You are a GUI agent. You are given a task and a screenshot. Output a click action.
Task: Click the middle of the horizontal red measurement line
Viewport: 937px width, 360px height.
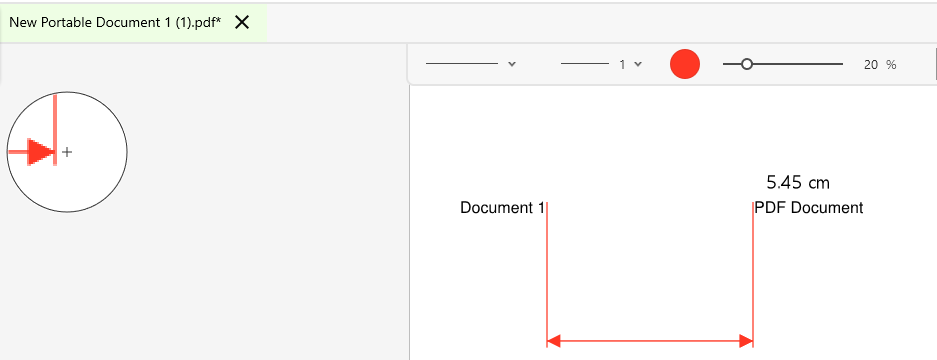click(650, 341)
